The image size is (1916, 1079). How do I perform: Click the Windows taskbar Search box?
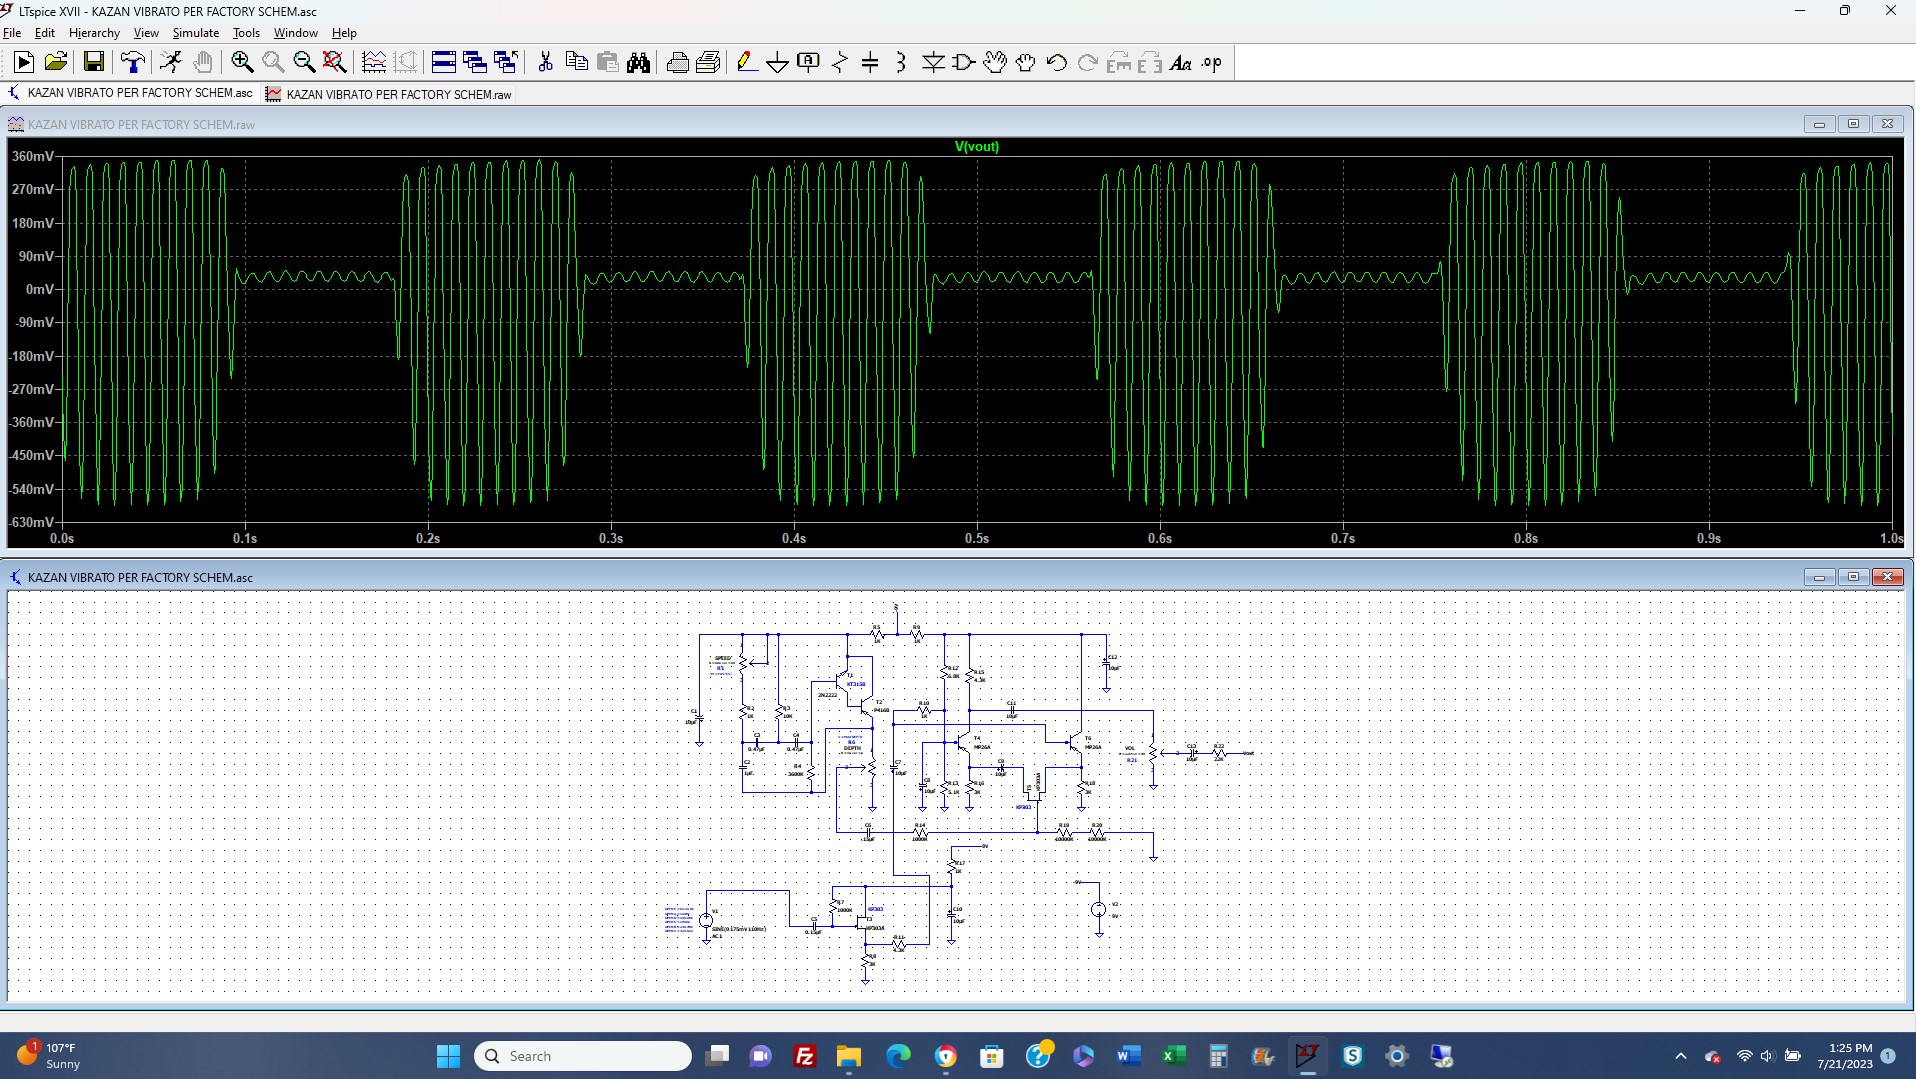pos(583,1056)
